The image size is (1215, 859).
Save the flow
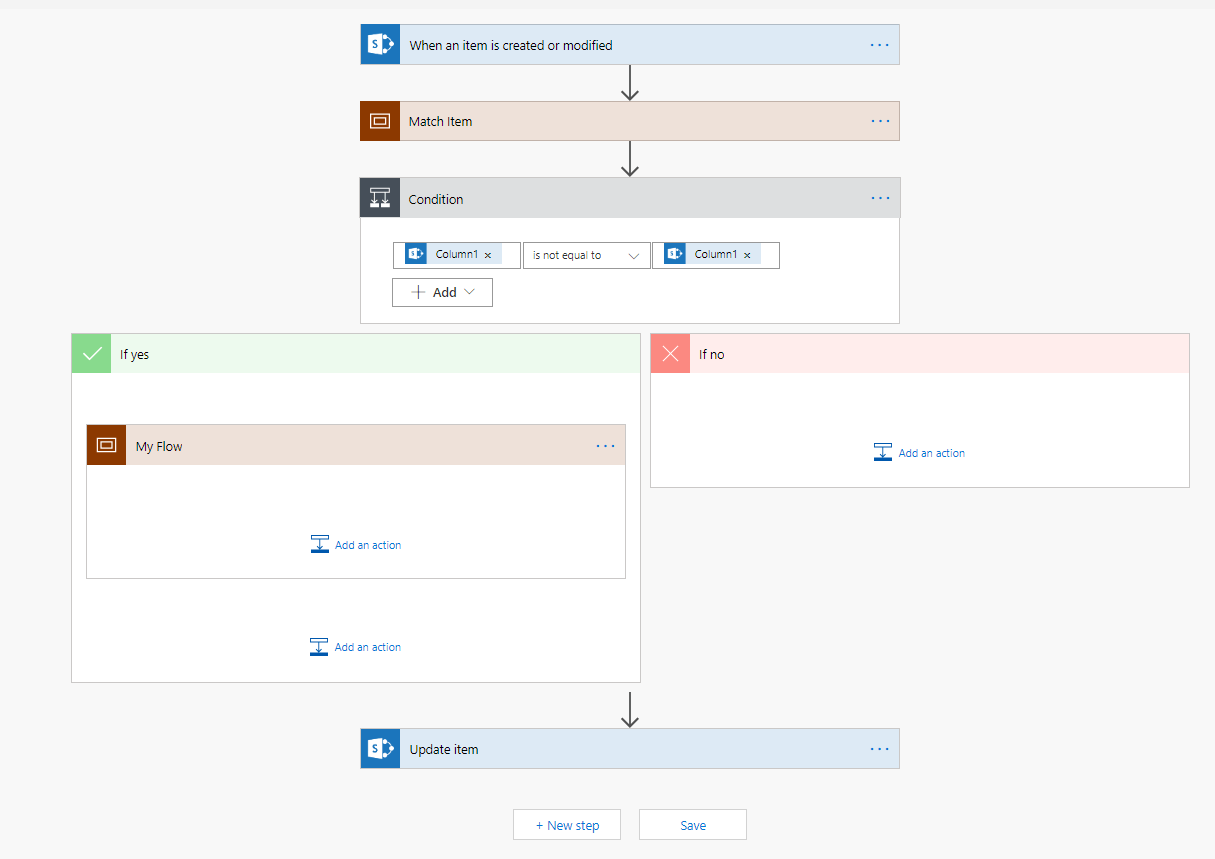(x=693, y=825)
